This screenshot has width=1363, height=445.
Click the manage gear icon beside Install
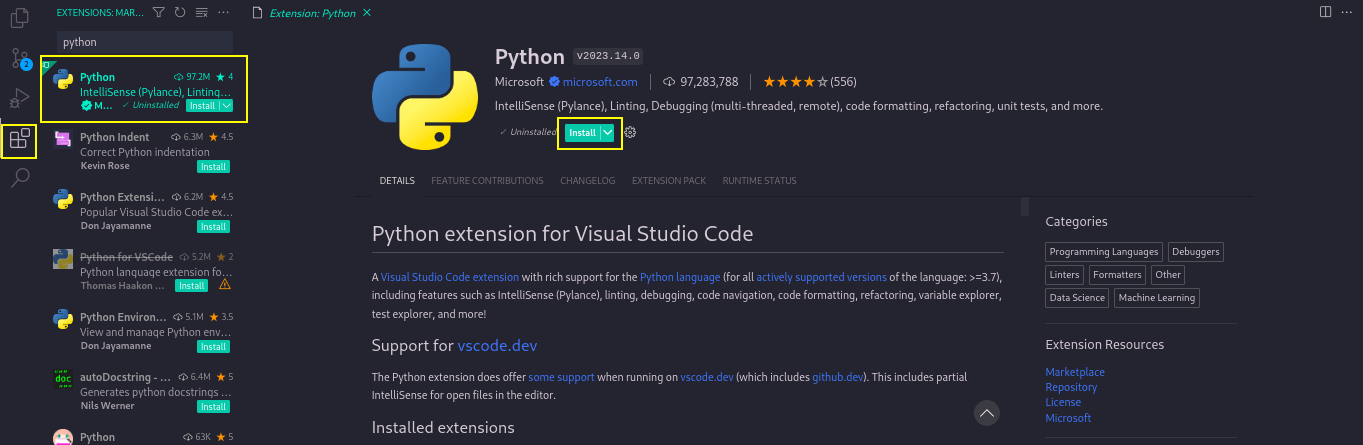(x=630, y=133)
